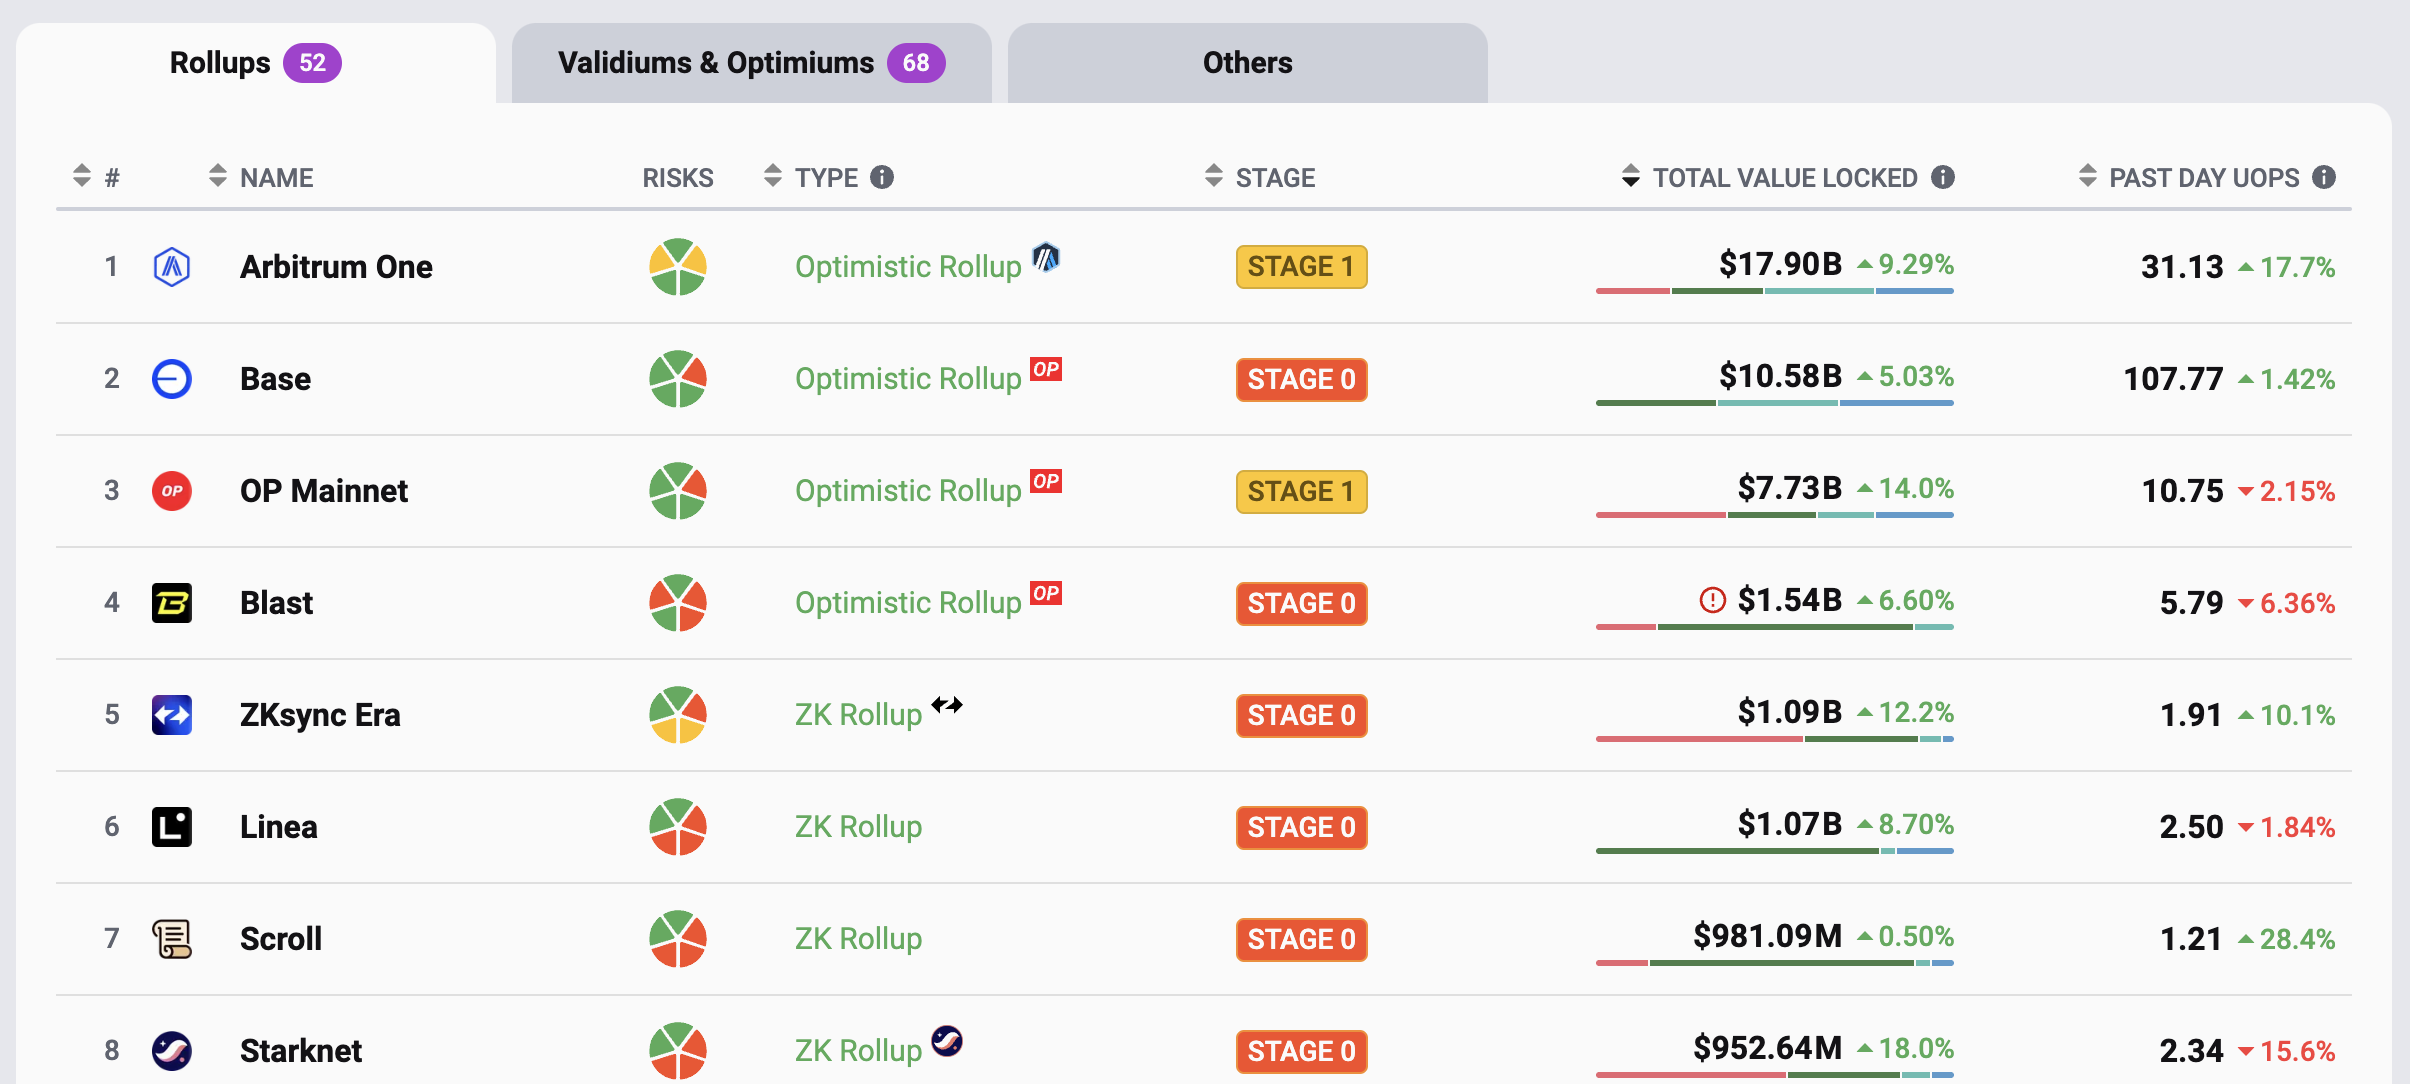Click OP Mainnet STAGE 1 badge
The height and width of the screenshot is (1084, 2410).
point(1302,491)
